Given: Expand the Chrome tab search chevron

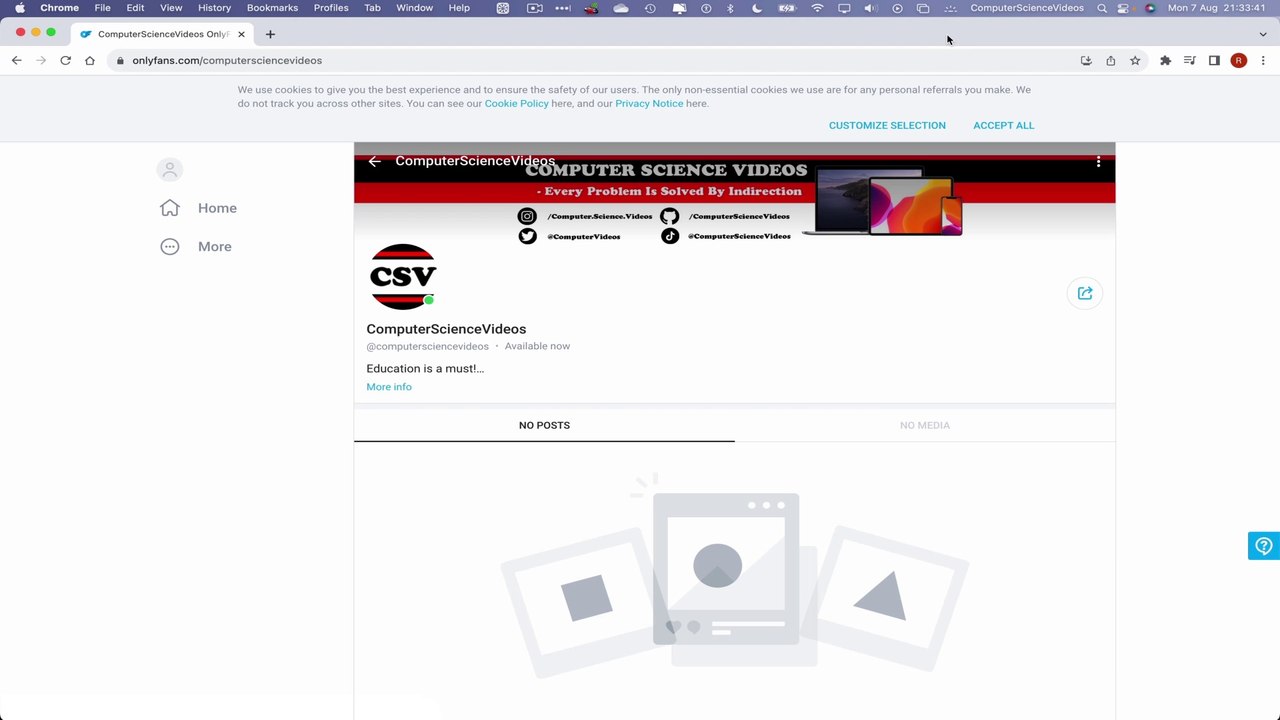Looking at the screenshot, I should pos(1263,34).
